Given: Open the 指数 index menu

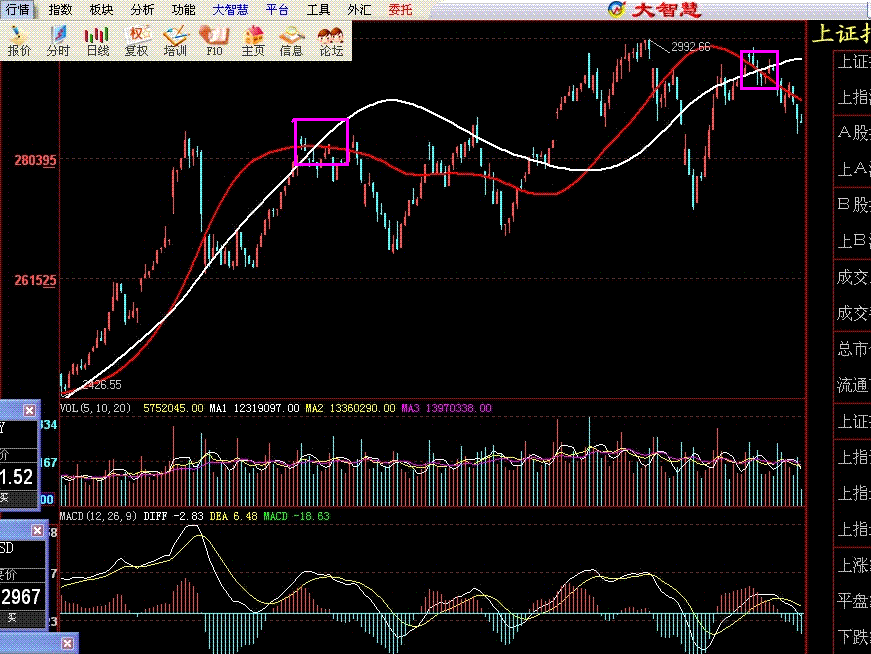Looking at the screenshot, I should click(60, 9).
